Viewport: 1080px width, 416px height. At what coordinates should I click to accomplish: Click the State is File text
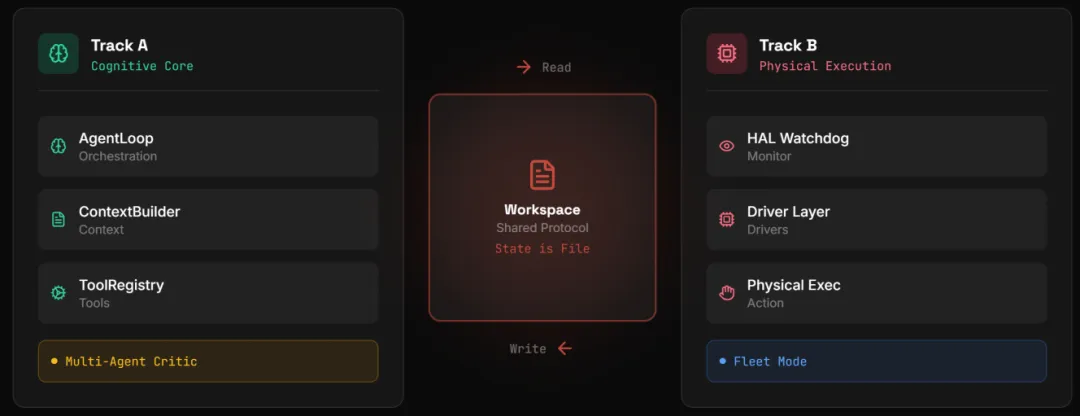(x=542, y=248)
